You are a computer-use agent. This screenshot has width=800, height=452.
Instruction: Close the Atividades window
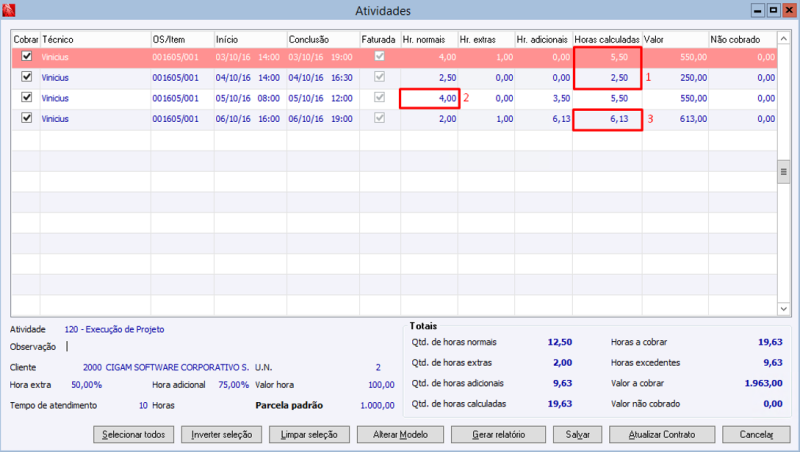click(x=789, y=10)
